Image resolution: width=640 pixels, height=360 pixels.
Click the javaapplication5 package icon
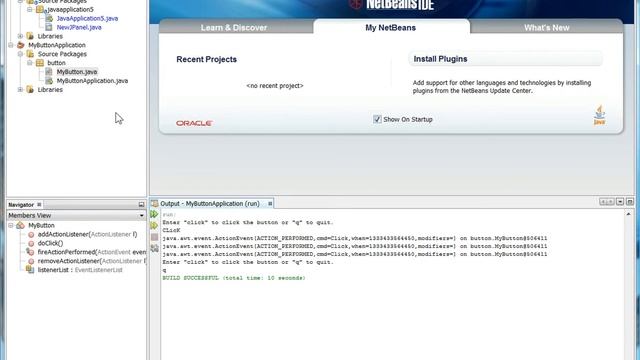(x=40, y=9)
